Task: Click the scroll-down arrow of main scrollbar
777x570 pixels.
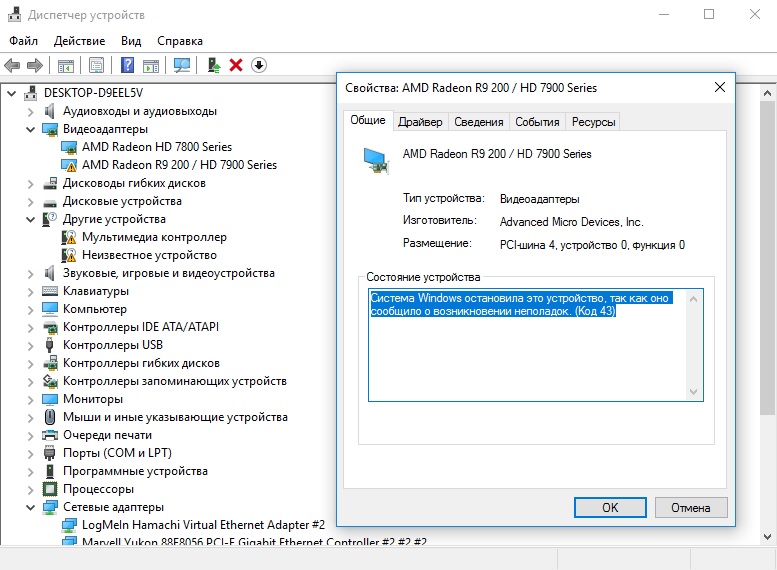Action: (x=767, y=537)
